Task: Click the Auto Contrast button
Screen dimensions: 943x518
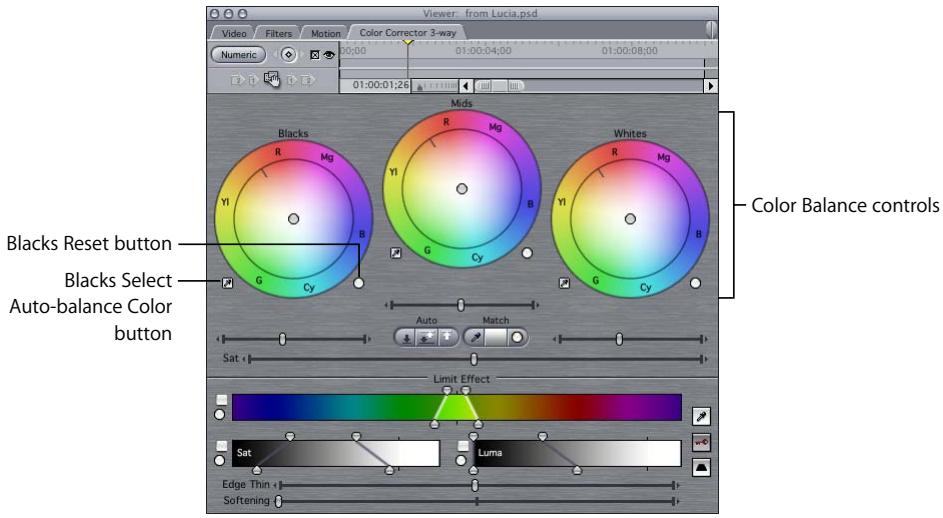Action: pyautogui.click(x=426, y=338)
